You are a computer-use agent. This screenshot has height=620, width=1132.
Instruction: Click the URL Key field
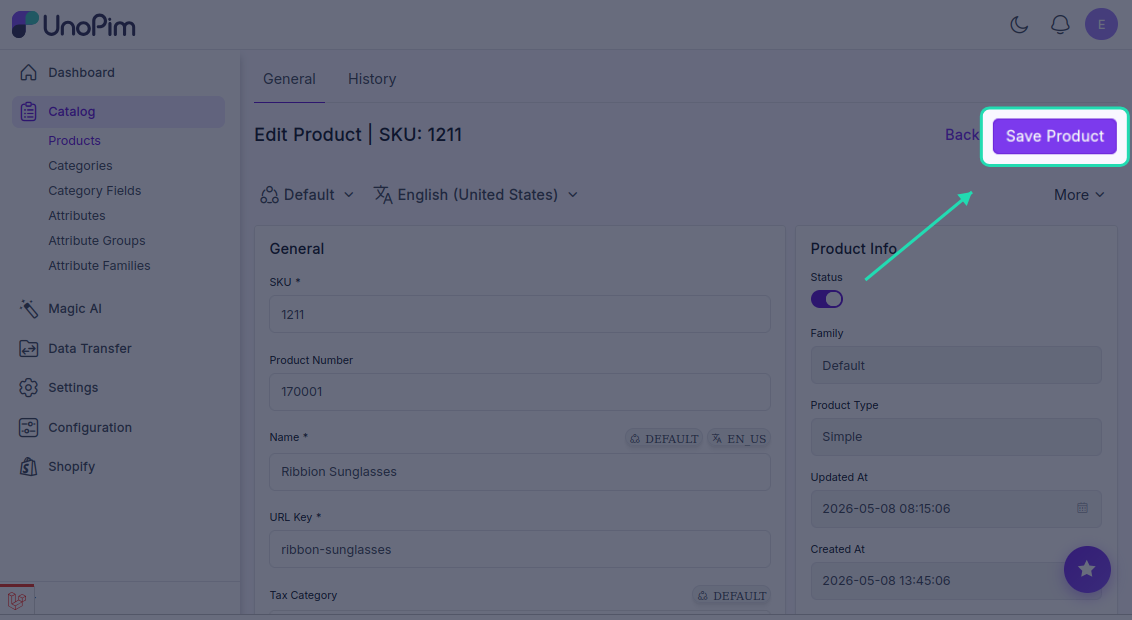tap(520, 549)
